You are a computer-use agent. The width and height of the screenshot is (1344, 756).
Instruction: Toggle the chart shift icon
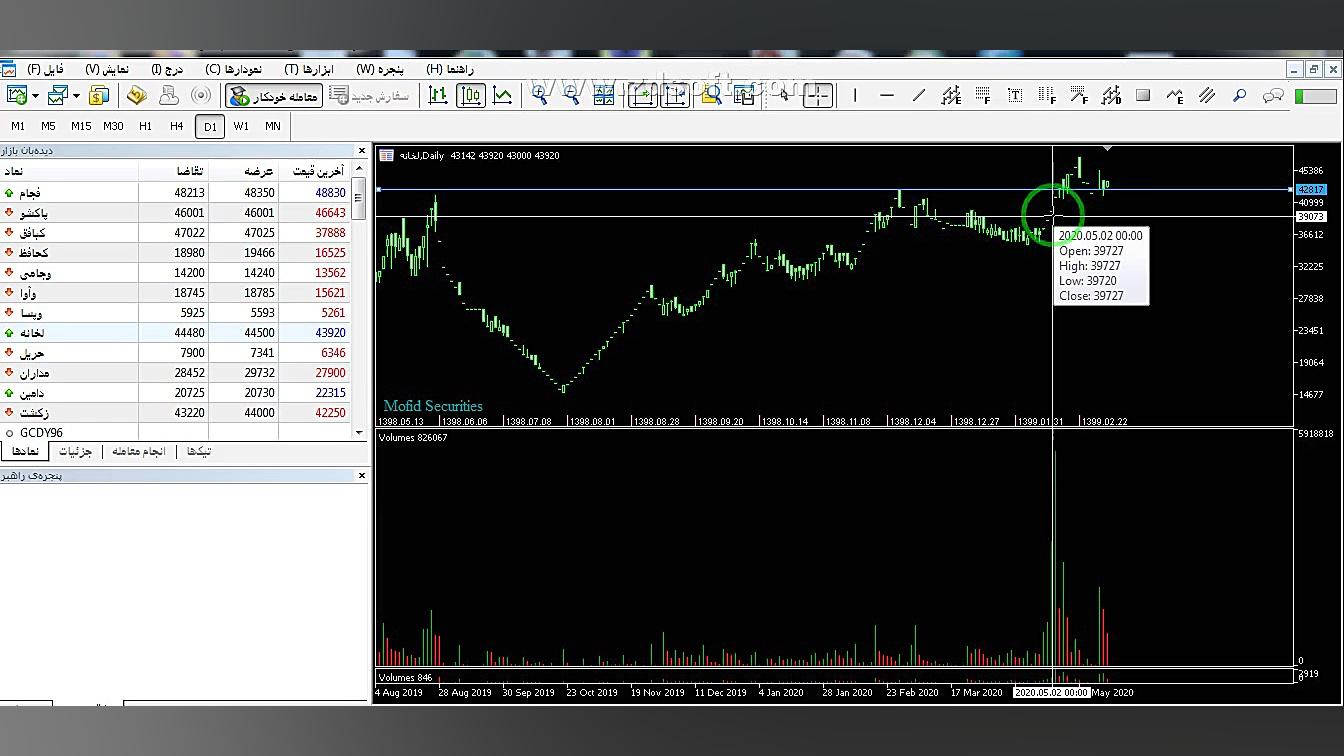[x=675, y=95]
